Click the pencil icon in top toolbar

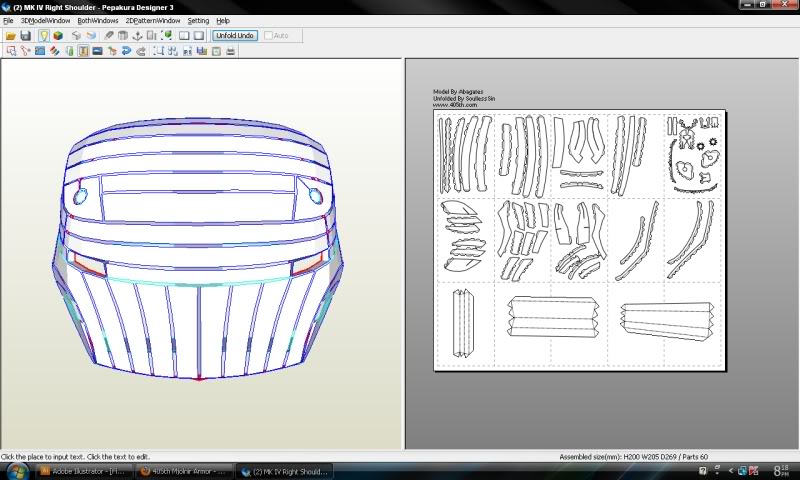pos(109,36)
